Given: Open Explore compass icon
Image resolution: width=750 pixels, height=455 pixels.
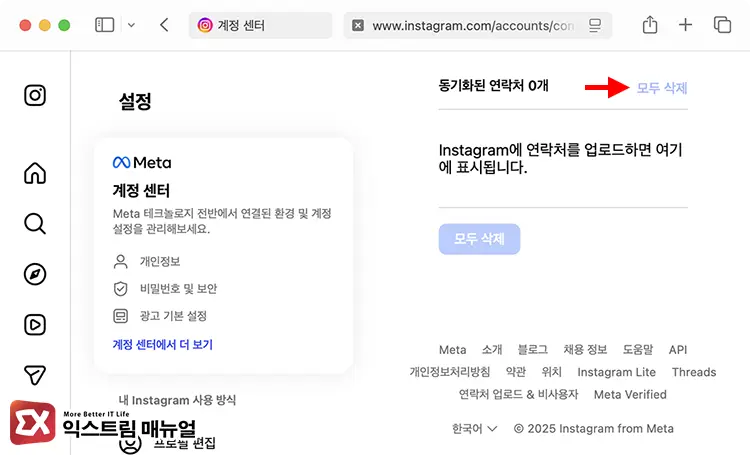Looking at the screenshot, I should (35, 274).
